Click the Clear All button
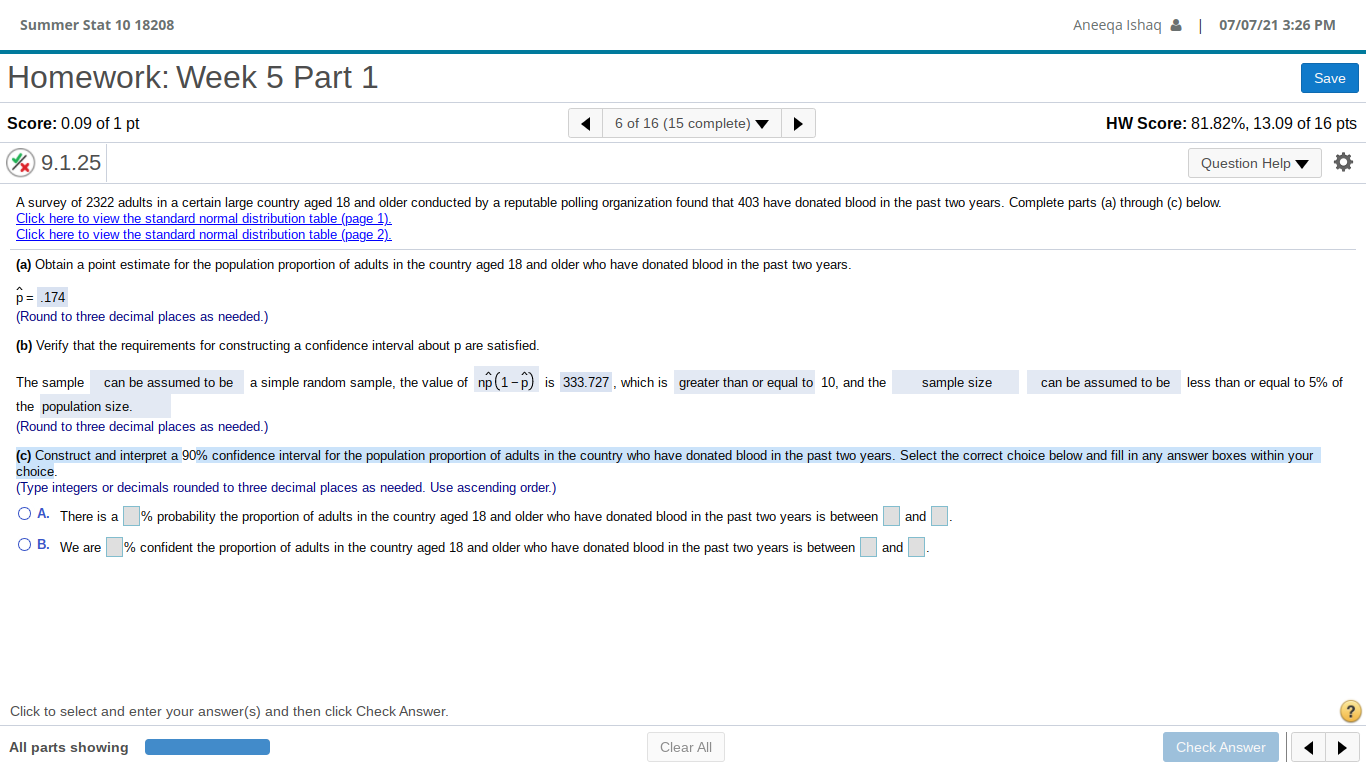This screenshot has height=768, width=1366. click(685, 746)
